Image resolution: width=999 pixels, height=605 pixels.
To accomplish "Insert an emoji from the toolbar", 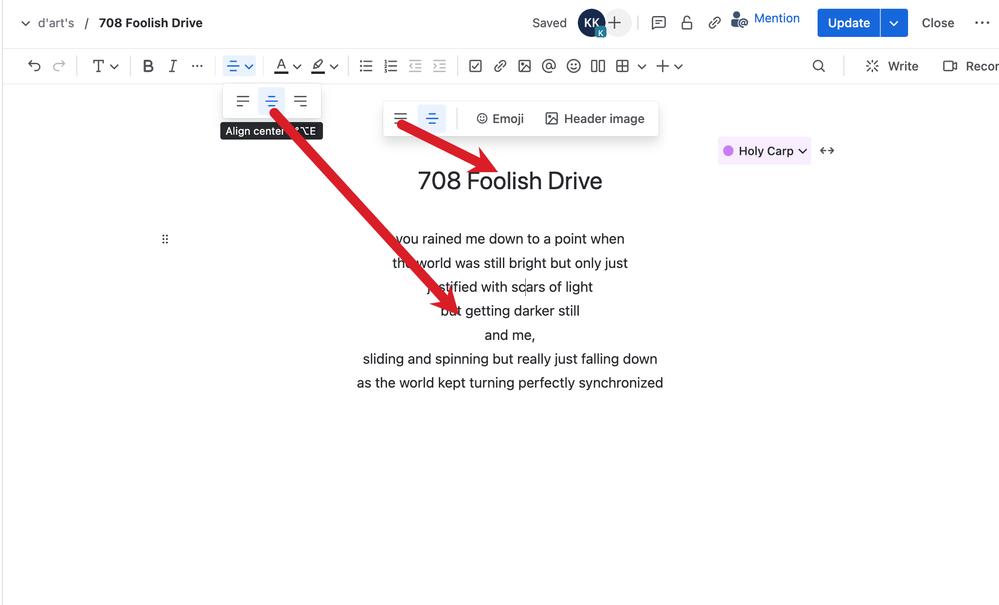I will 573,66.
